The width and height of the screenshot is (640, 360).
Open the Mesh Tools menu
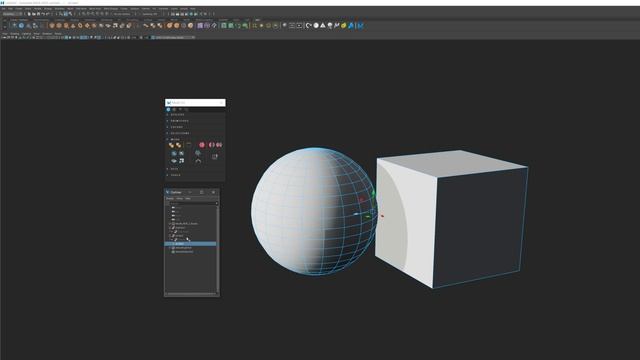click(95, 9)
